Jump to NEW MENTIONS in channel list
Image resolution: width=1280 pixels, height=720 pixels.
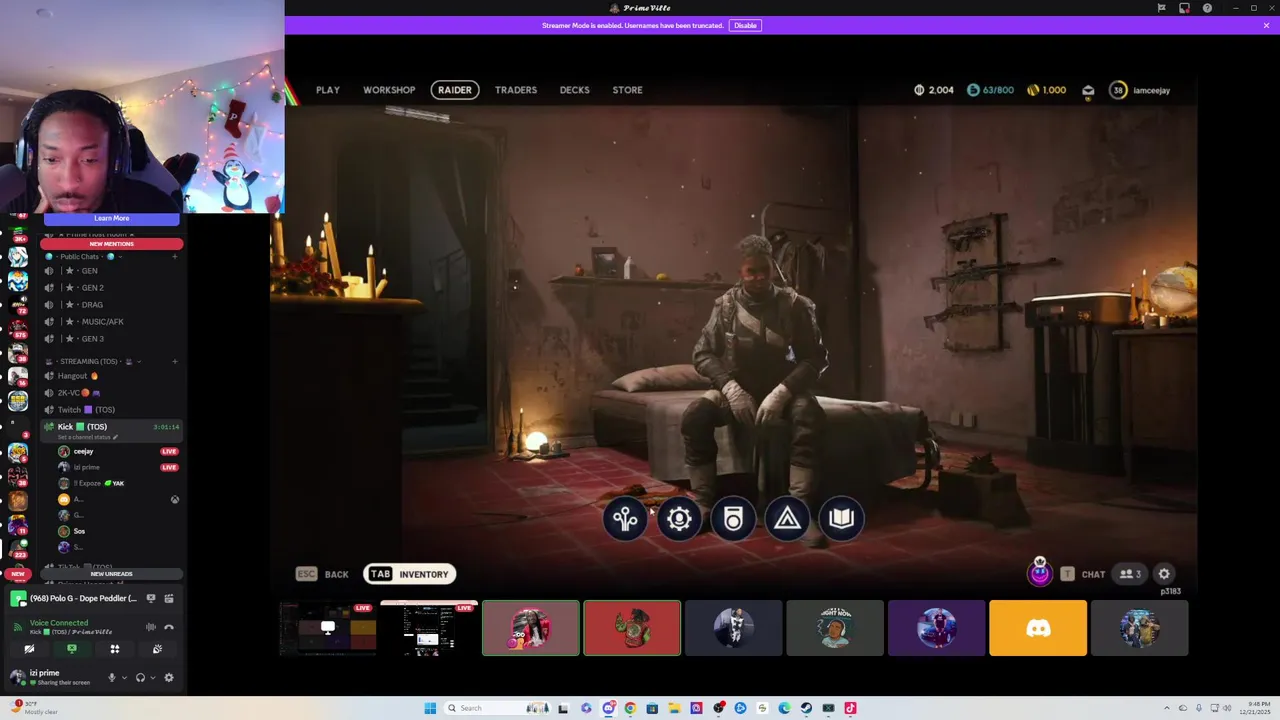(x=111, y=244)
